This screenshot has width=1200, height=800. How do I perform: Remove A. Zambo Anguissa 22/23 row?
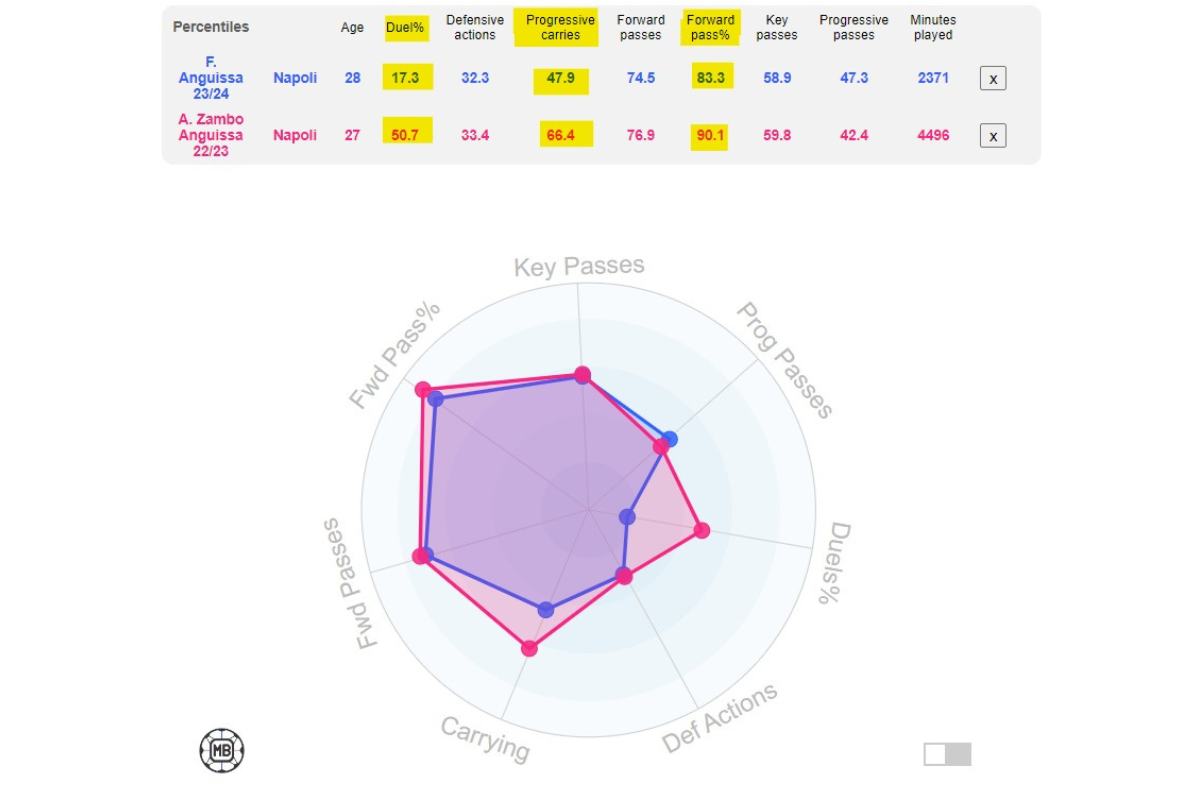pos(992,136)
